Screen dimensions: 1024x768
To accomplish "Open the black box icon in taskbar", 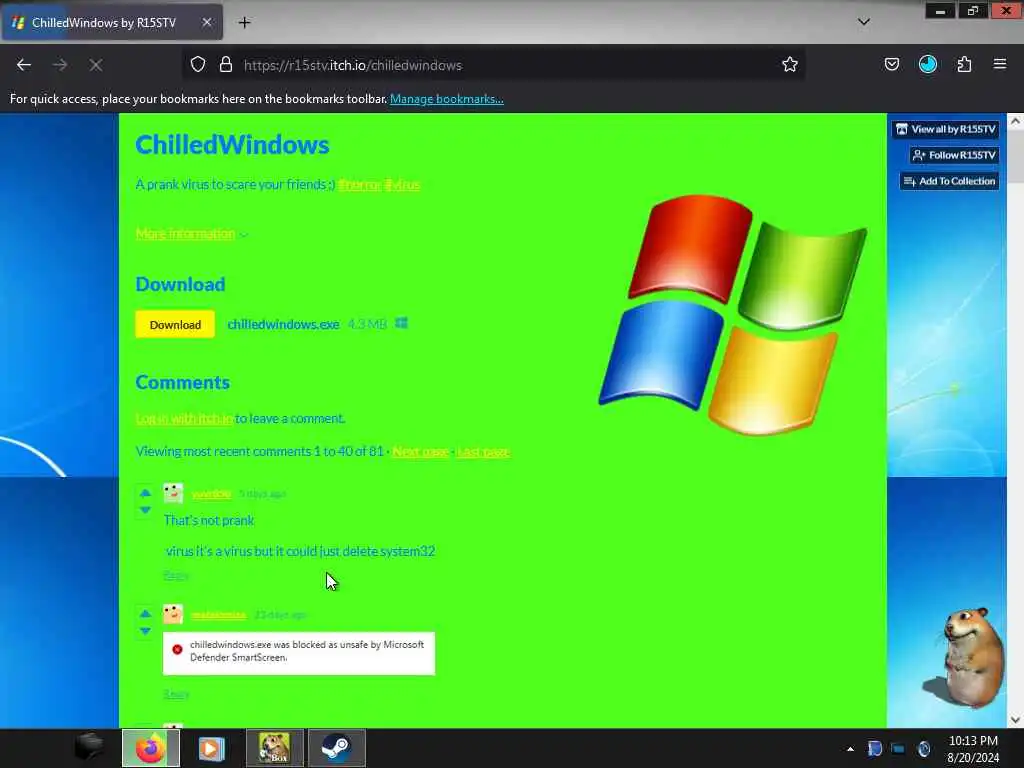I will pyautogui.click(x=89, y=747).
